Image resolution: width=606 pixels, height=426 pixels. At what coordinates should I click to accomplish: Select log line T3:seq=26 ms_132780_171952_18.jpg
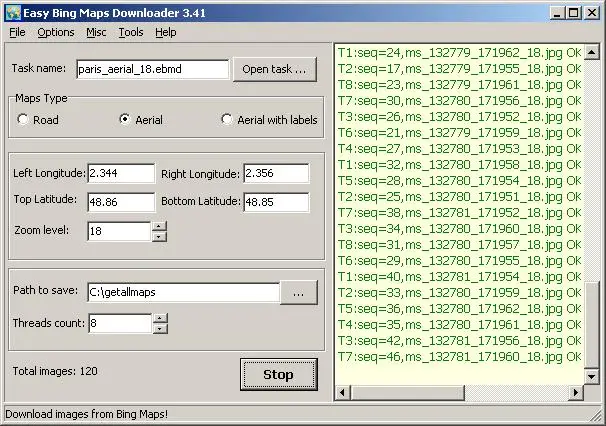pyautogui.click(x=460, y=117)
